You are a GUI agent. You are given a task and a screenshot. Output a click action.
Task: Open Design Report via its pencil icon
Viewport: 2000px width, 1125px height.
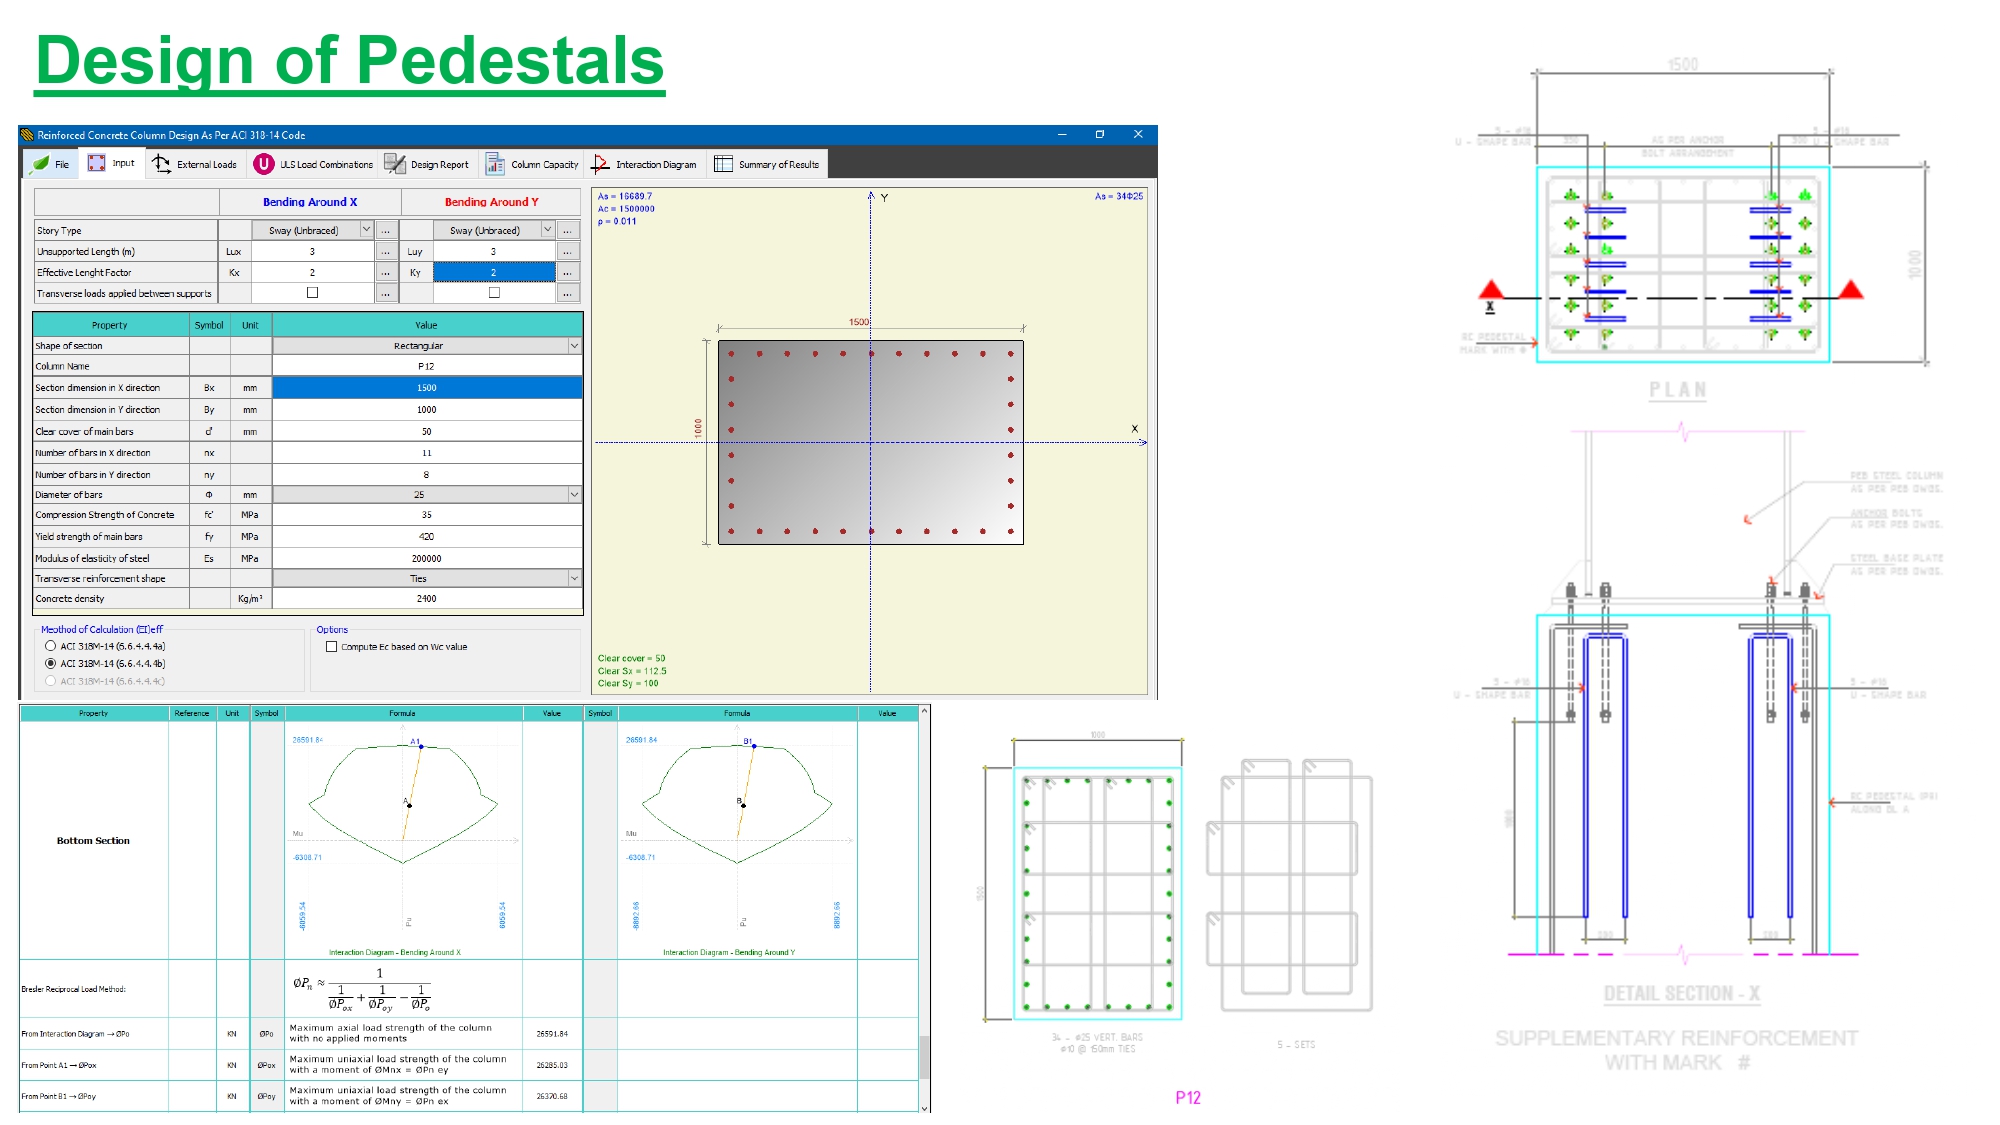point(395,164)
